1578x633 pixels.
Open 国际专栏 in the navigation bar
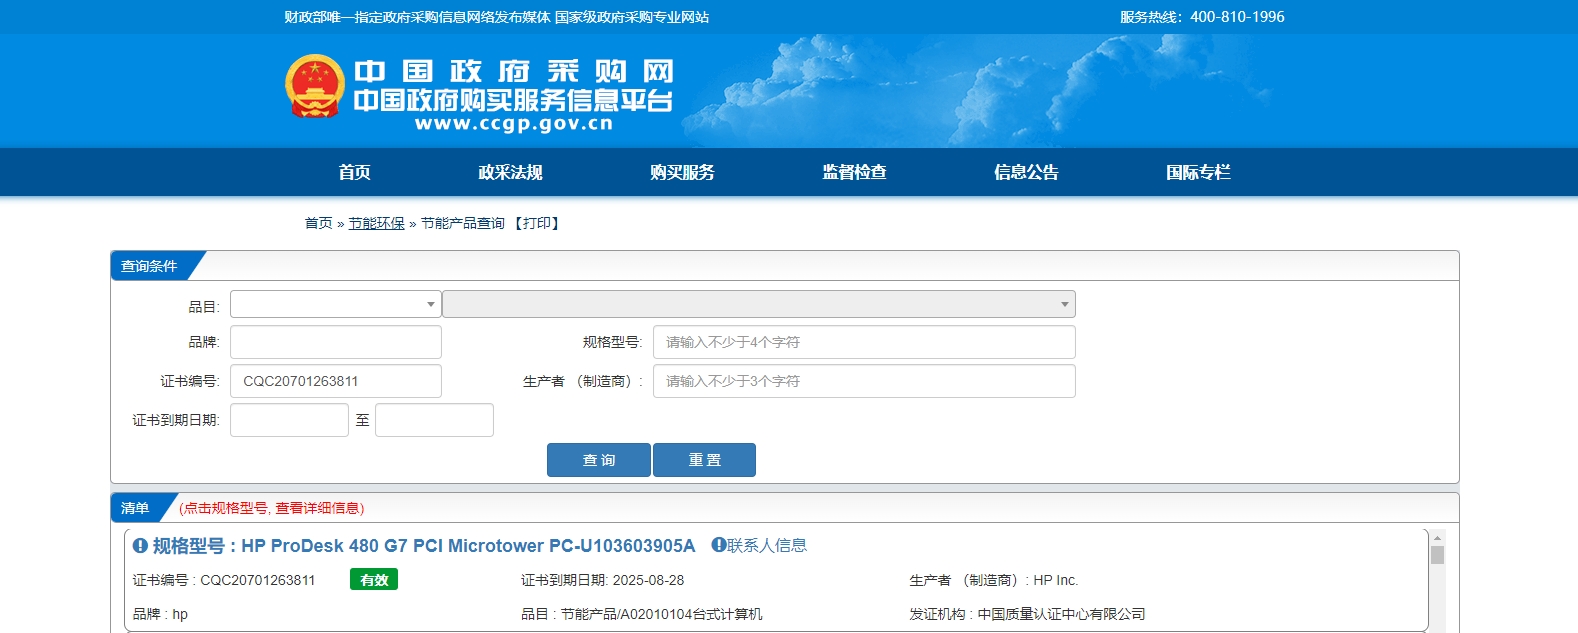[x=1198, y=172]
